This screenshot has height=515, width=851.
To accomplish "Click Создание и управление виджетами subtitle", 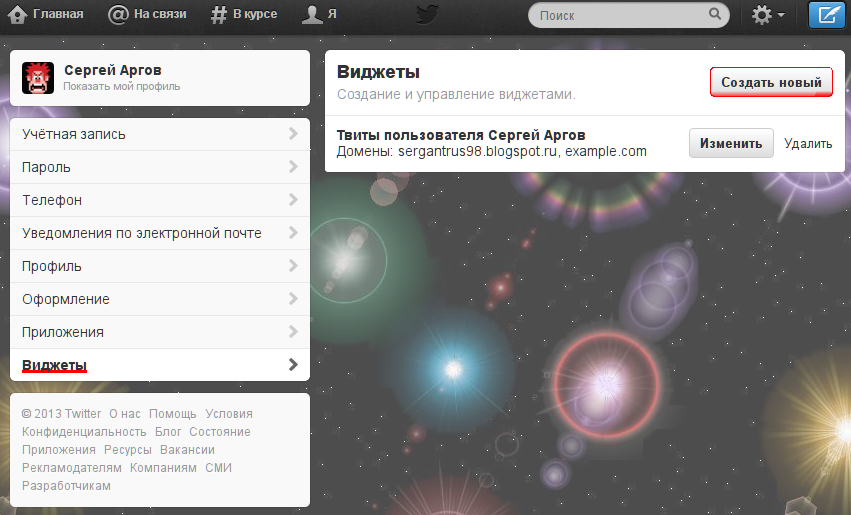I will (x=456, y=94).
